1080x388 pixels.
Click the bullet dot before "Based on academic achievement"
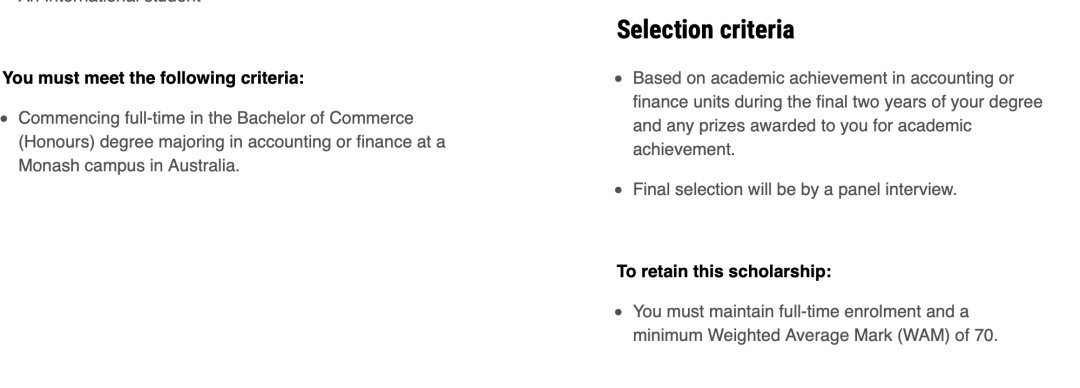pyautogui.click(x=619, y=79)
